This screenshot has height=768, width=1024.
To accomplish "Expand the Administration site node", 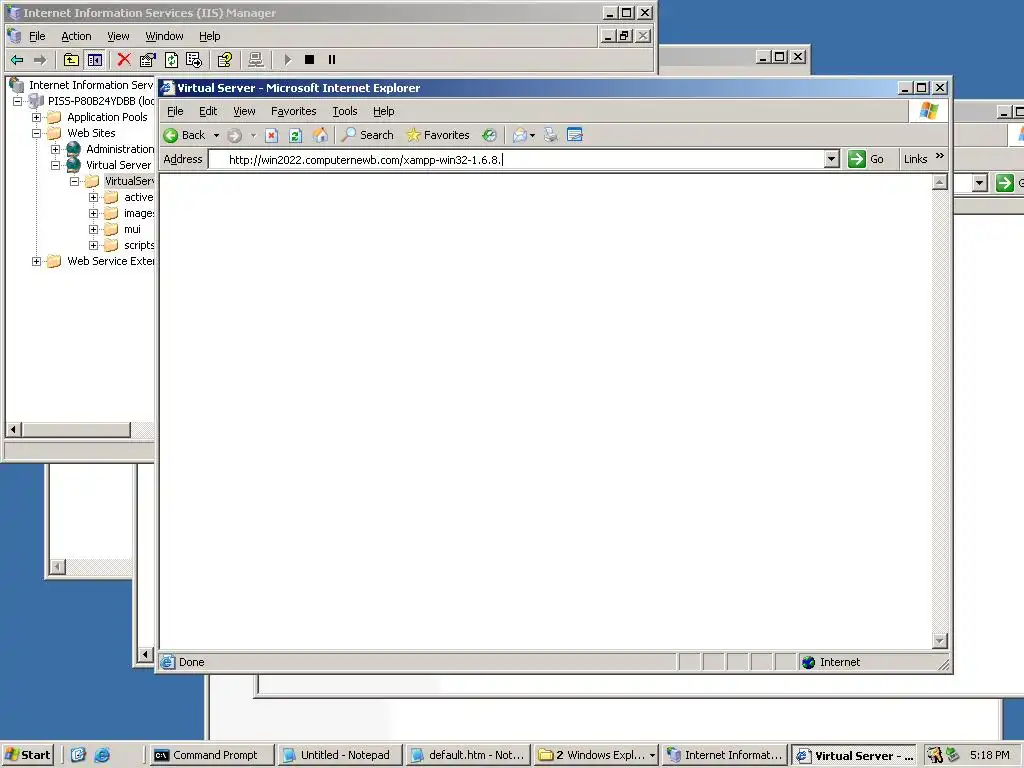I will click(x=56, y=150).
